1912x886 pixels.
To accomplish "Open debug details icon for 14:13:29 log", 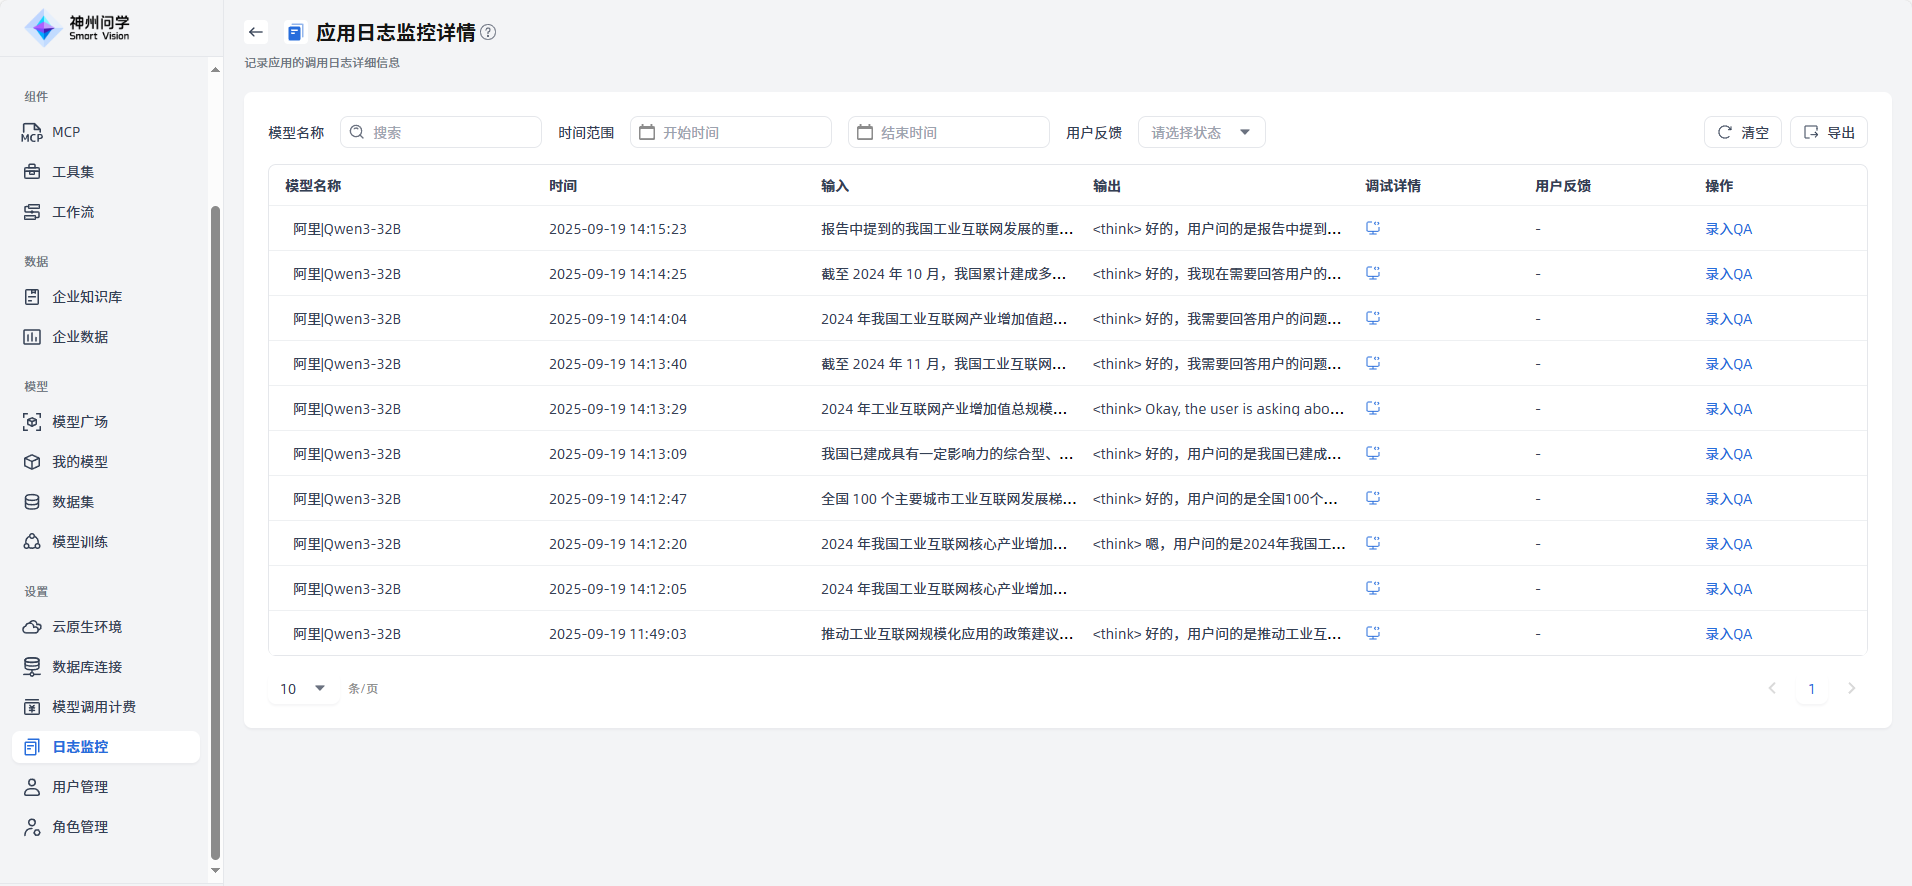I will [x=1373, y=408].
